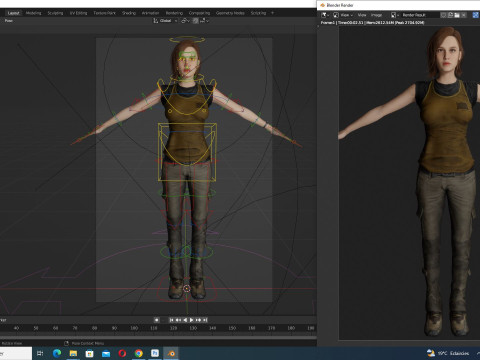Screen dimensions: 480x360
Task: Open the Global transform orientation dropdown
Action: (165, 21)
